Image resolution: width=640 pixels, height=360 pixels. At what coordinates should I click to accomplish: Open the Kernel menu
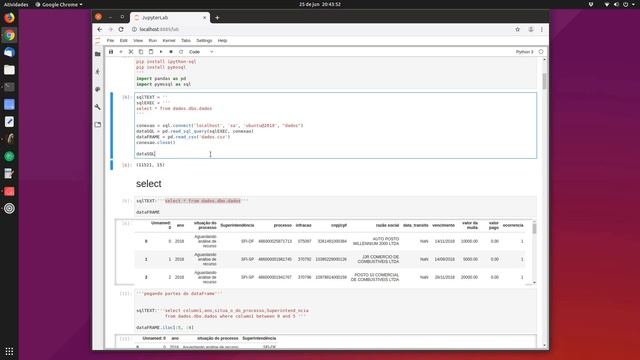169,41
